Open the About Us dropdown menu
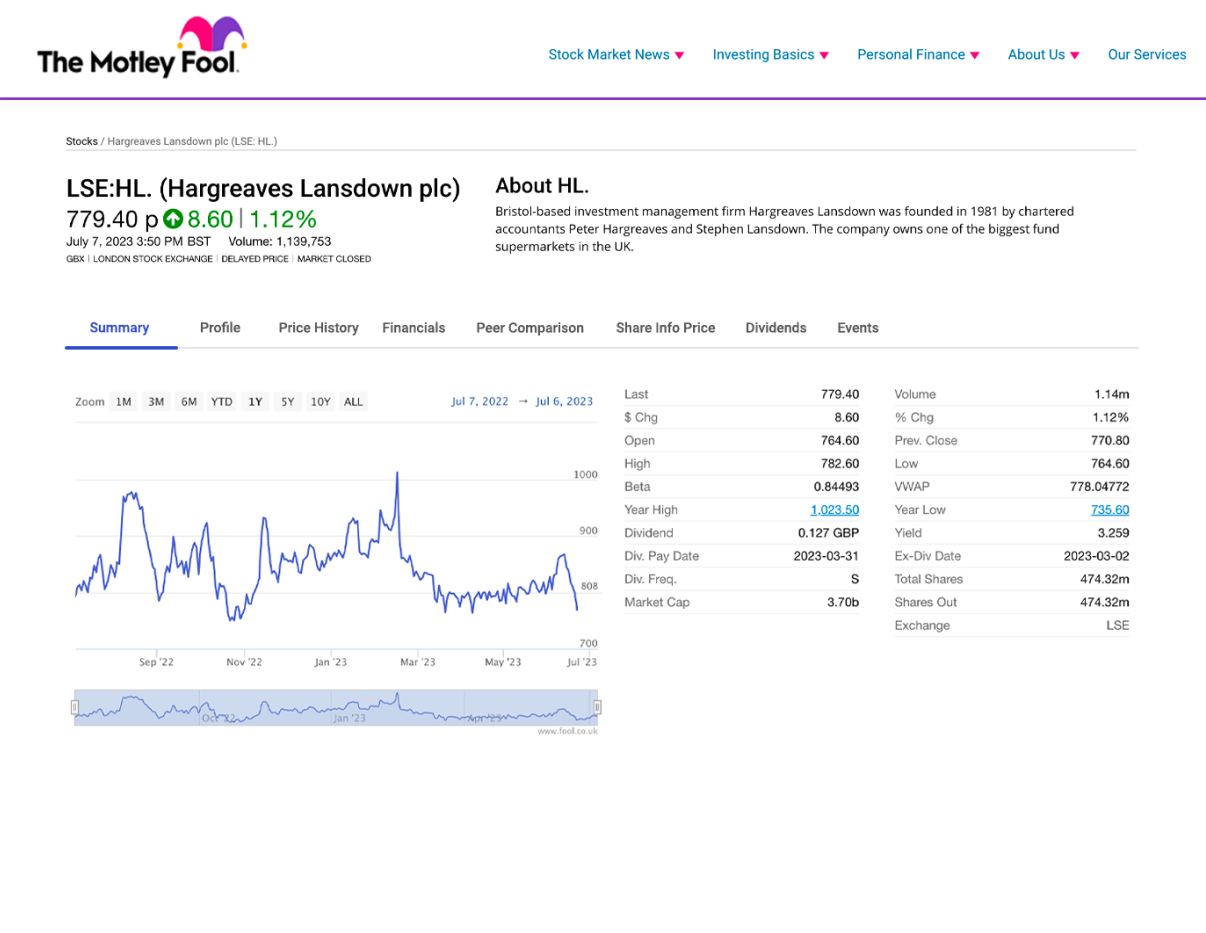Screen dimensions: 1206x933 (x=1043, y=55)
